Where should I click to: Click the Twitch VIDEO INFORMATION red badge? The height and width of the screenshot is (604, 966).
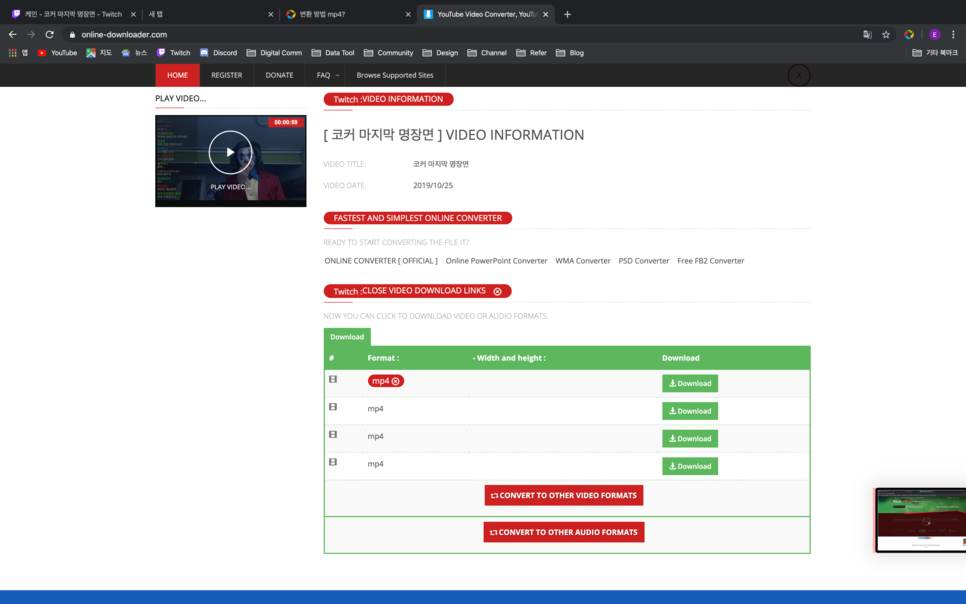[x=388, y=99]
